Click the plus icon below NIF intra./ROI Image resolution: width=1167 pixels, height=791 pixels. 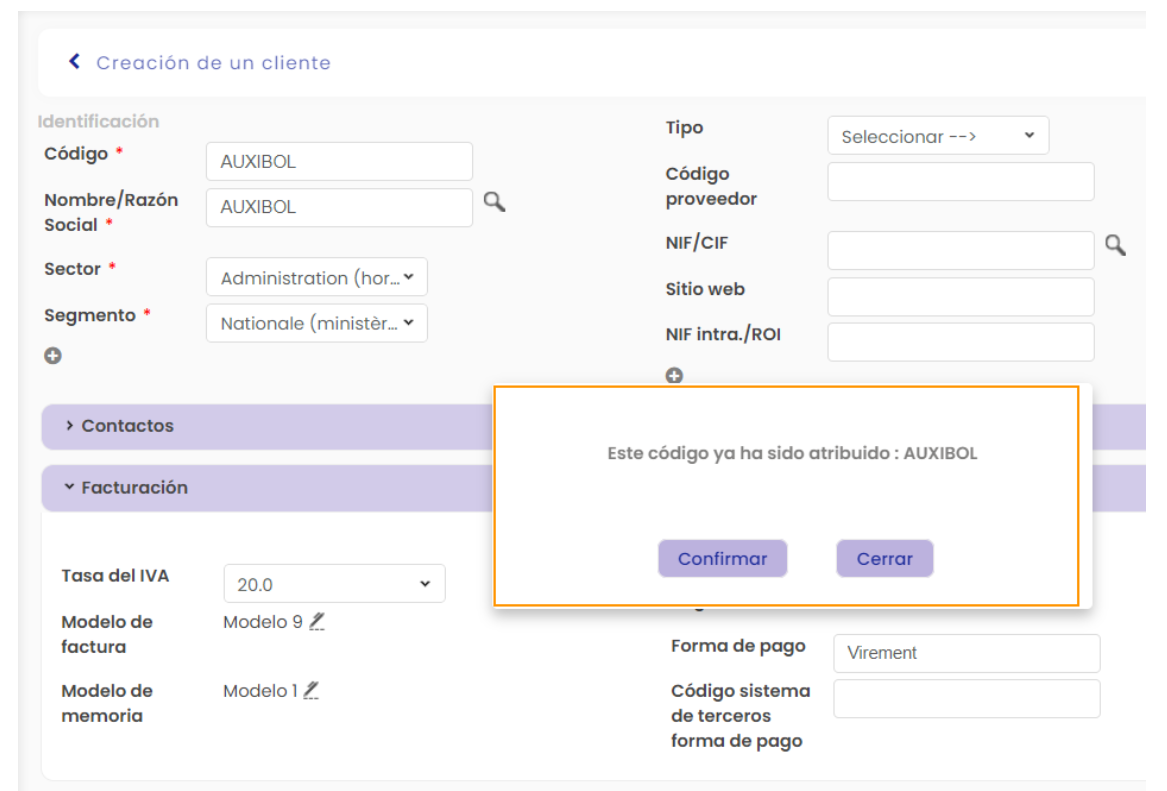[x=674, y=376]
